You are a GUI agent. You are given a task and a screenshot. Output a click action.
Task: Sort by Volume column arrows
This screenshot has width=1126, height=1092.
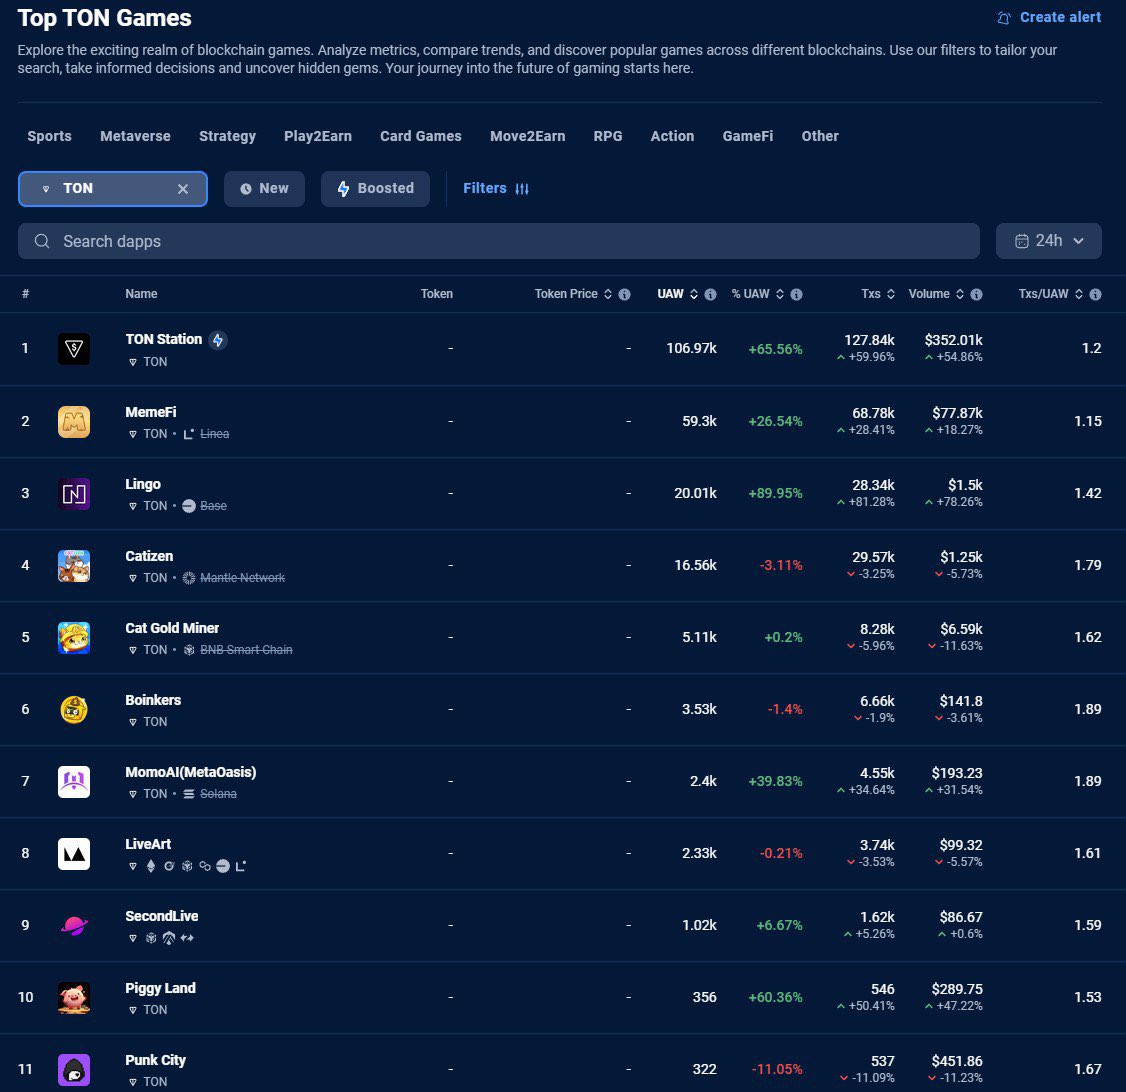tap(959, 294)
